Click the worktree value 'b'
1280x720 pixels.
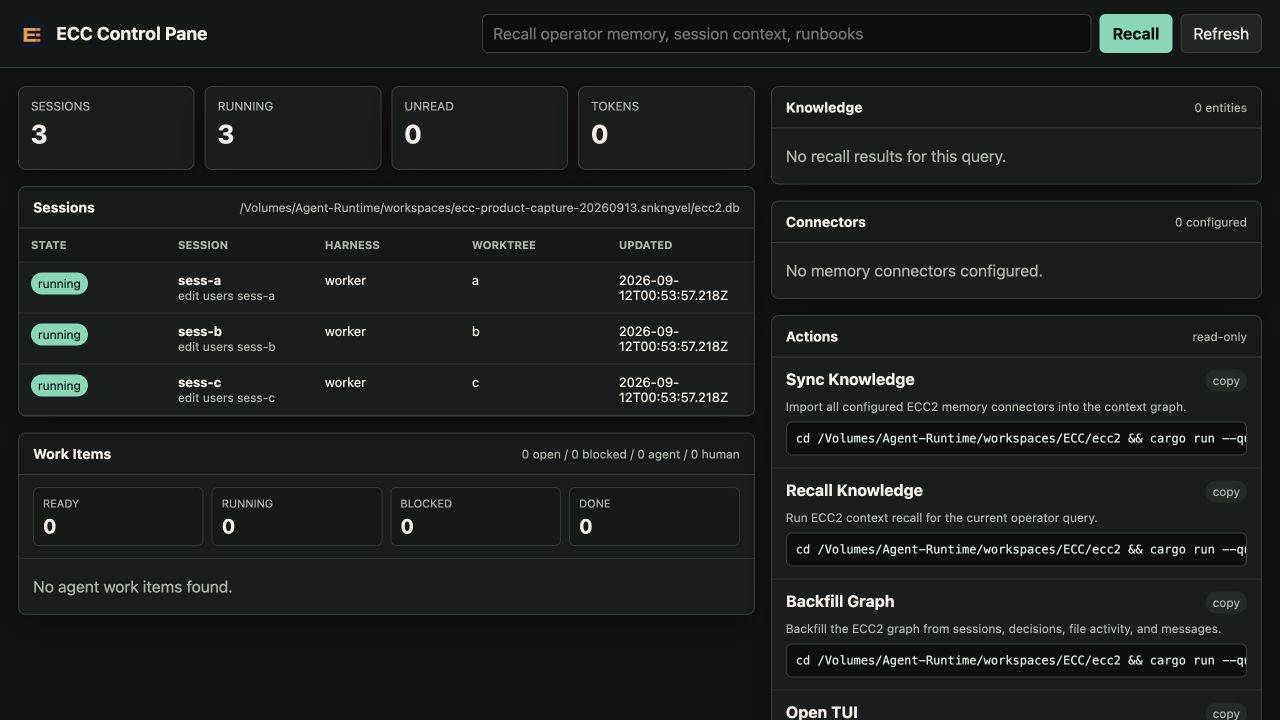[x=475, y=331]
